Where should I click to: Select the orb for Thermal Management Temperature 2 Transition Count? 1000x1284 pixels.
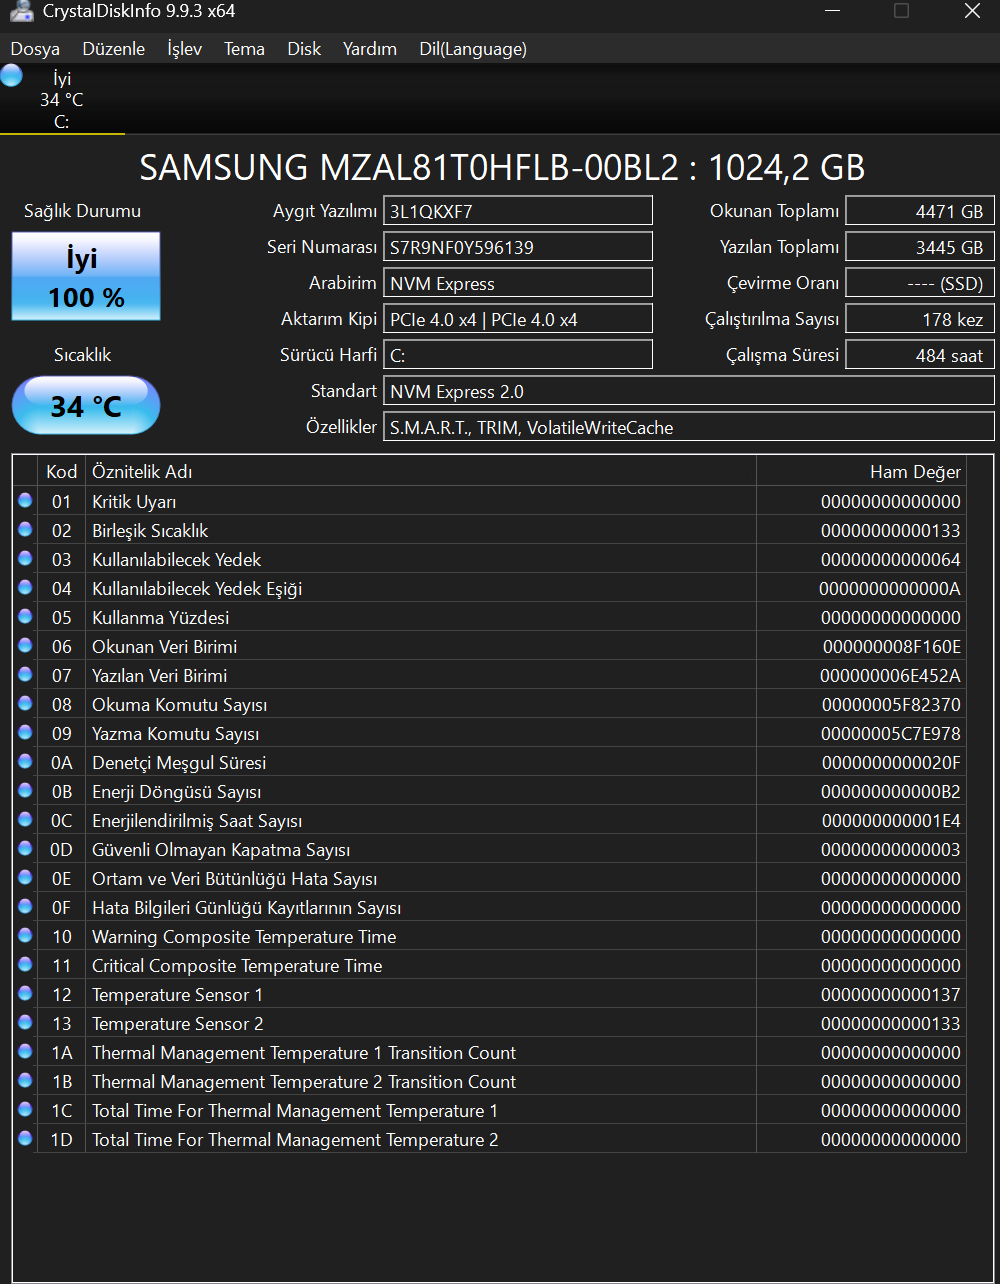pos(25,1080)
